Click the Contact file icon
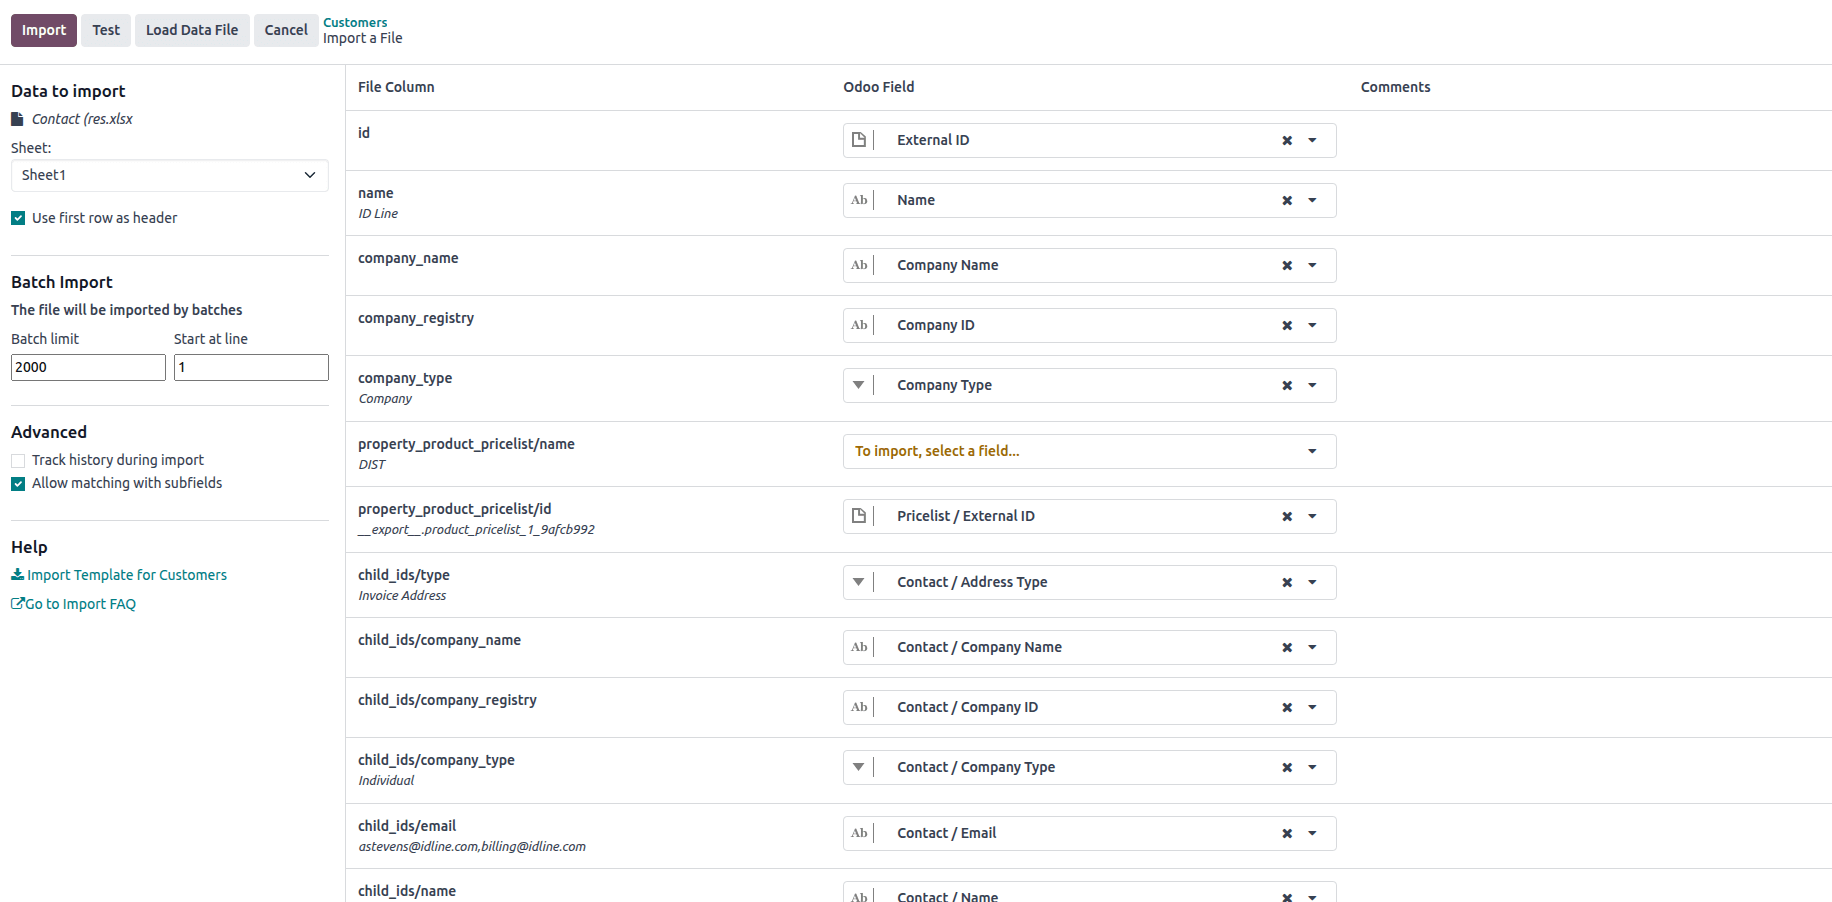The width and height of the screenshot is (1832, 902). pyautogui.click(x=17, y=119)
